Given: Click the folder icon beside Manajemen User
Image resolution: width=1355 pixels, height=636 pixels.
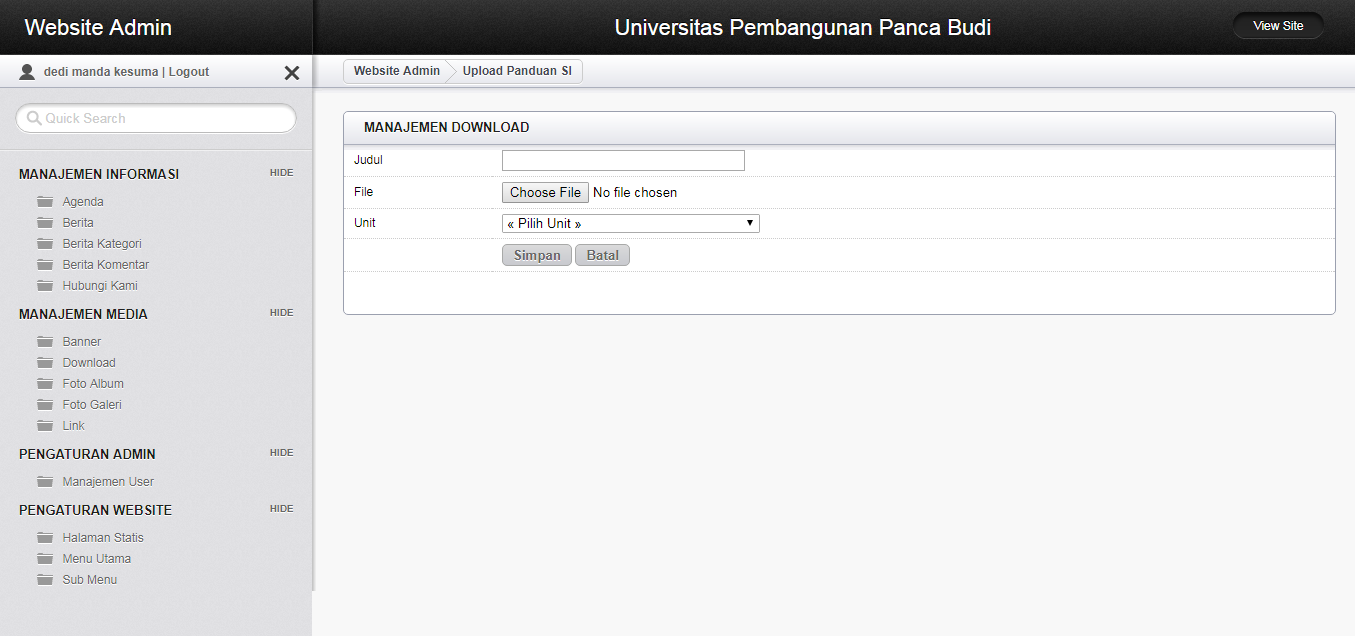Looking at the screenshot, I should [45, 482].
